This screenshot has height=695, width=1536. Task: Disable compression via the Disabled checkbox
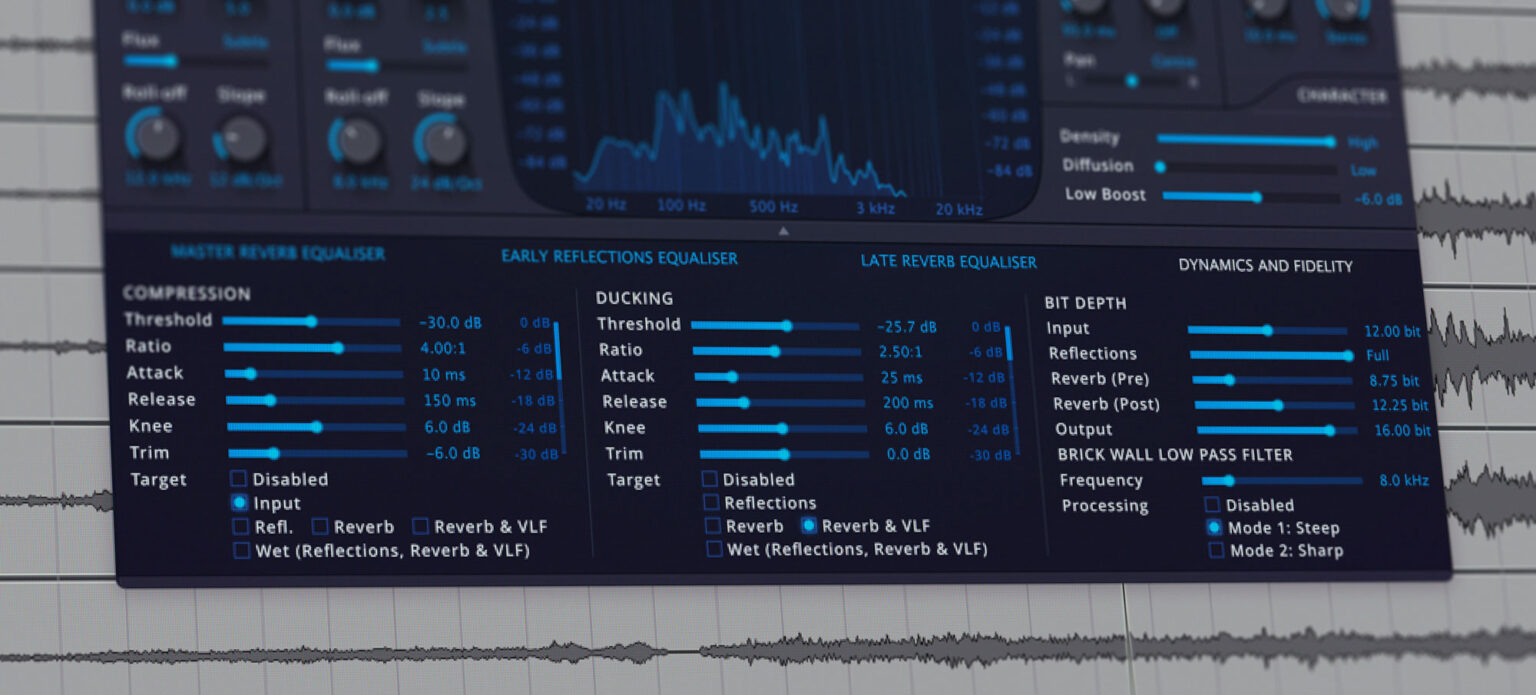(x=239, y=479)
